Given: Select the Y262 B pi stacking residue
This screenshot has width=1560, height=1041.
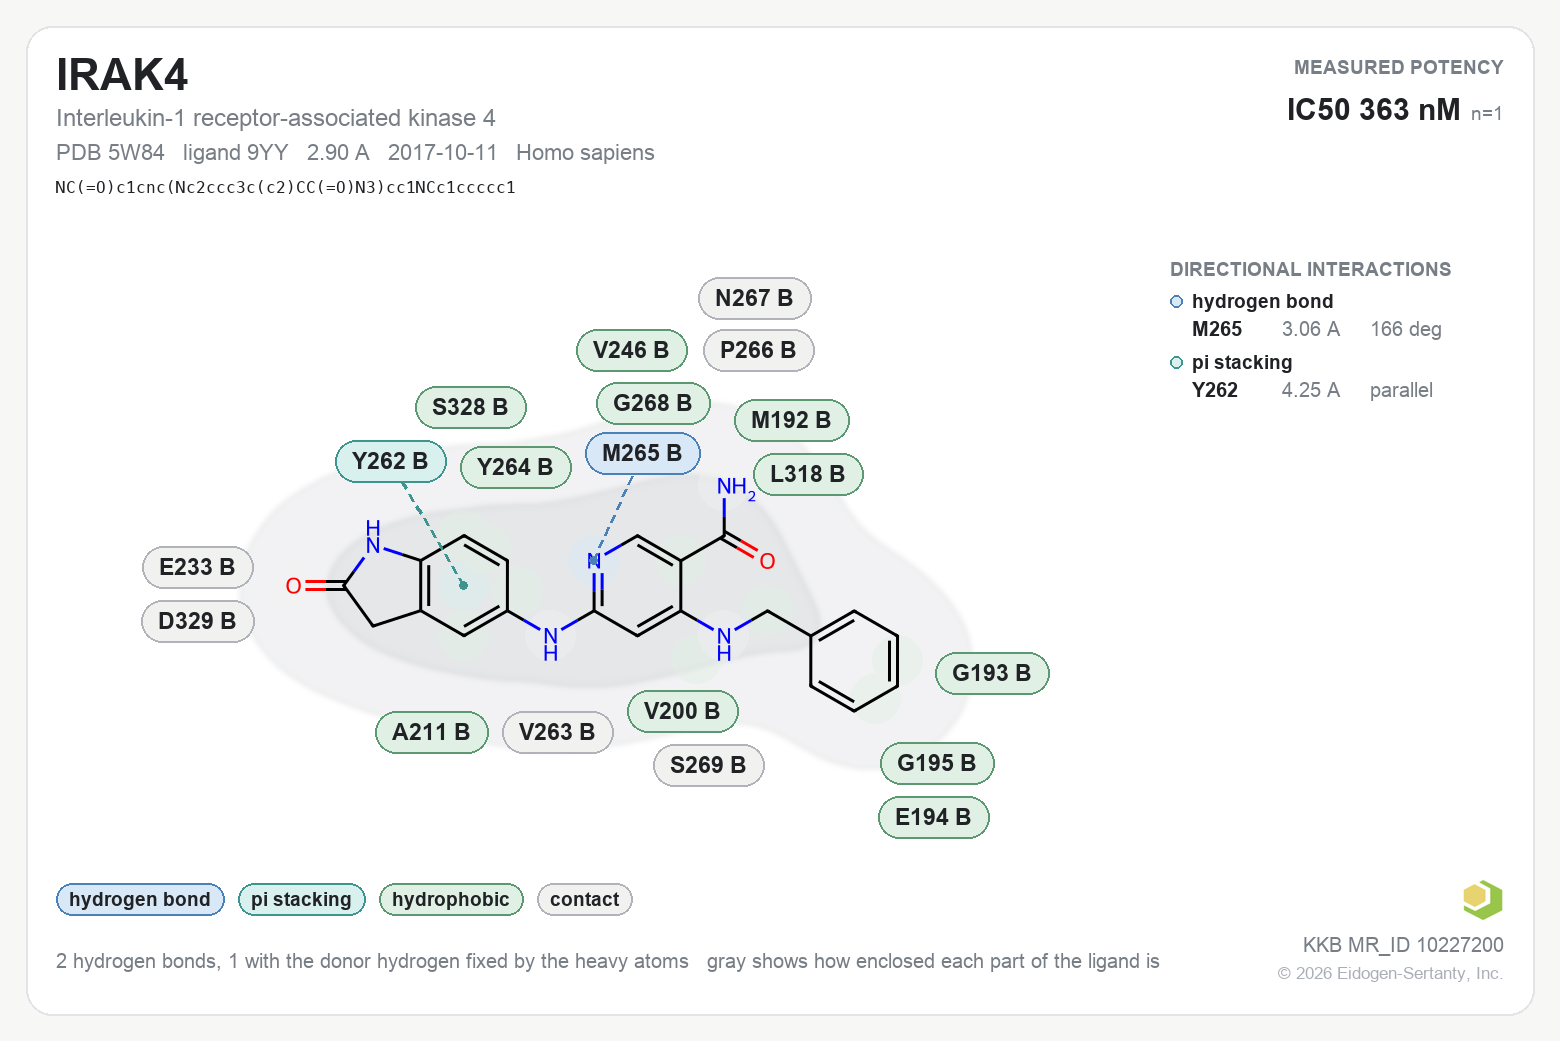Looking at the screenshot, I should tap(390, 461).
